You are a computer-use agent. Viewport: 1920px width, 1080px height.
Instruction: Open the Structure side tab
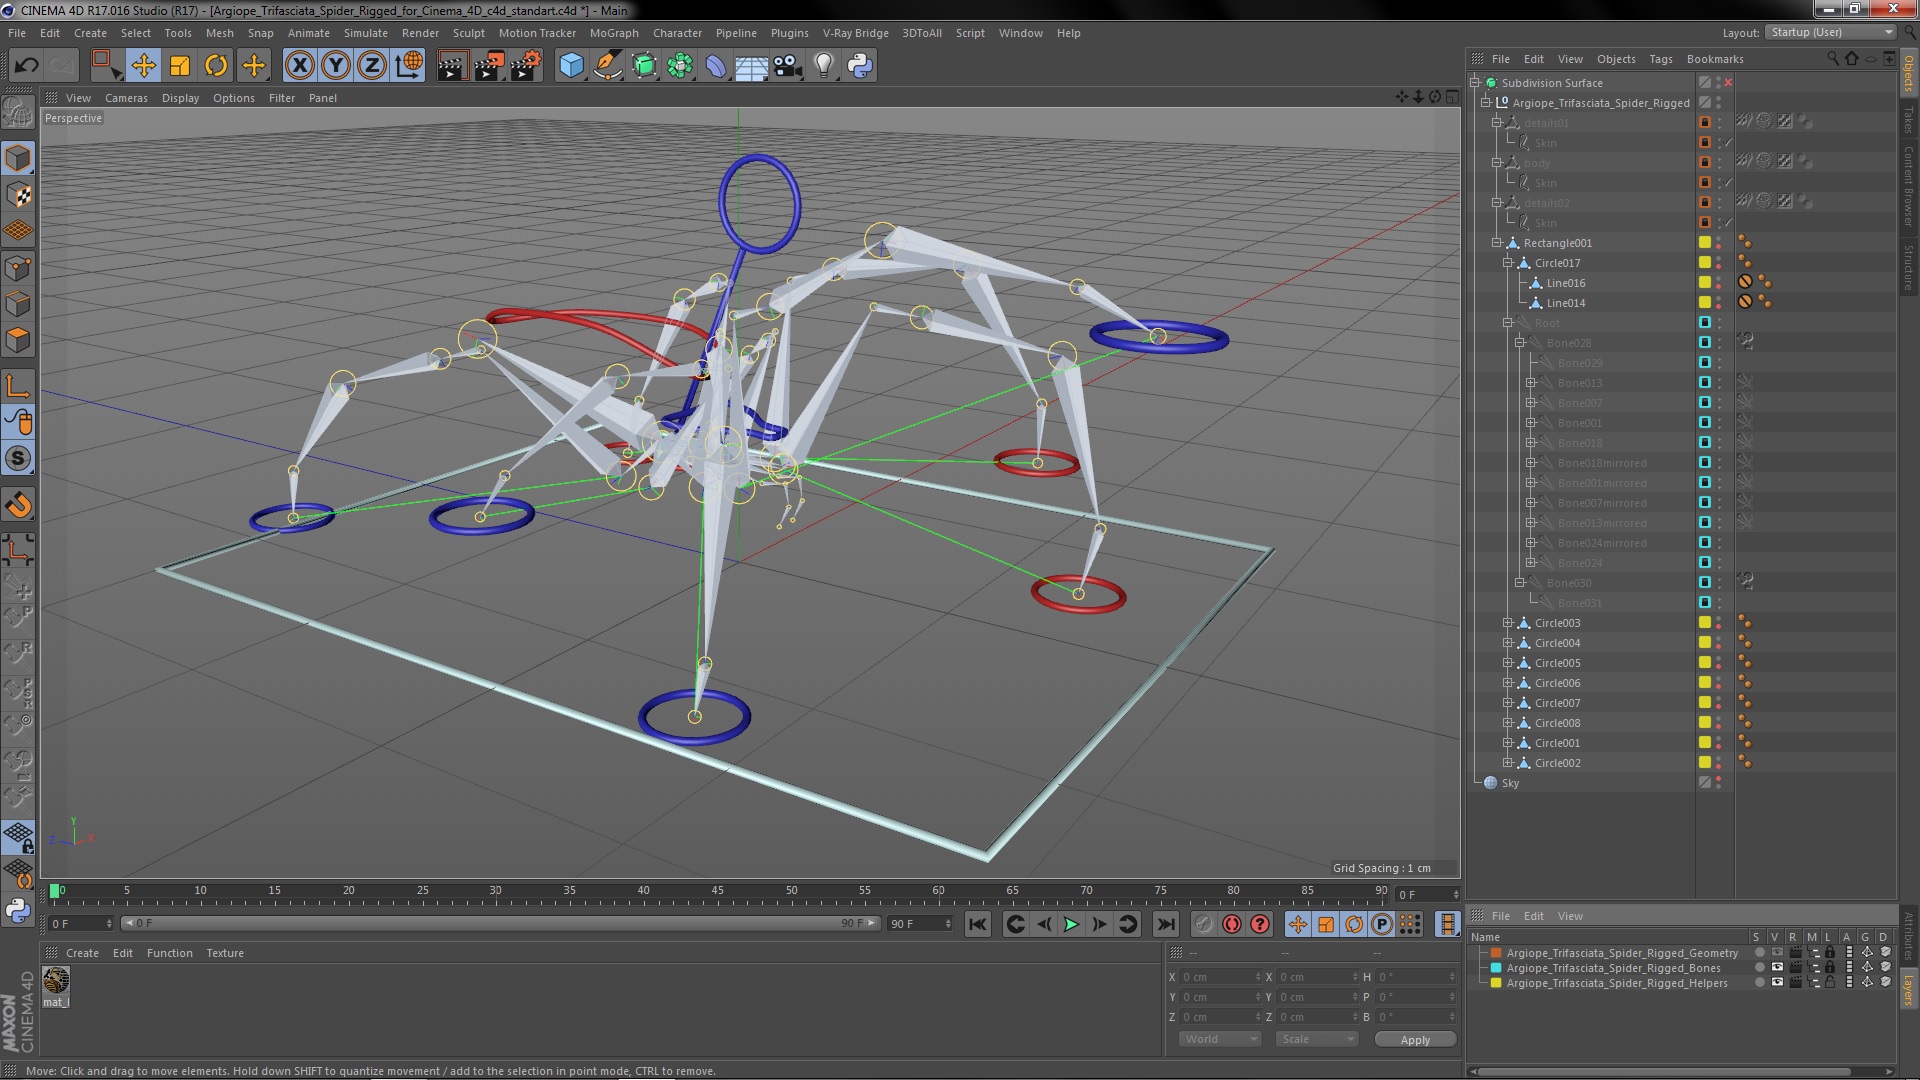[x=1909, y=266]
